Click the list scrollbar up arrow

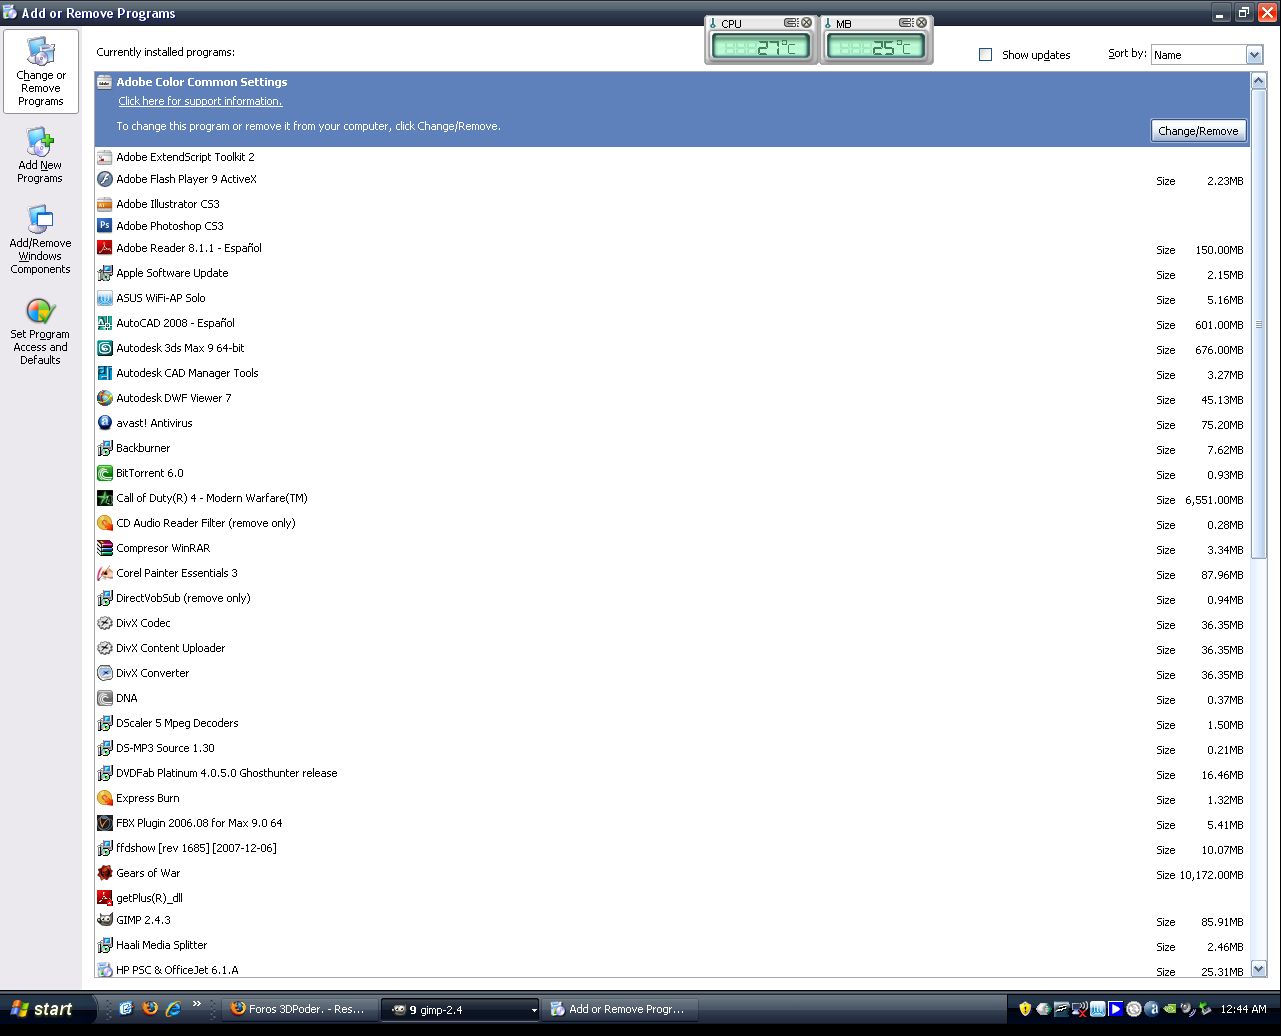click(1259, 80)
